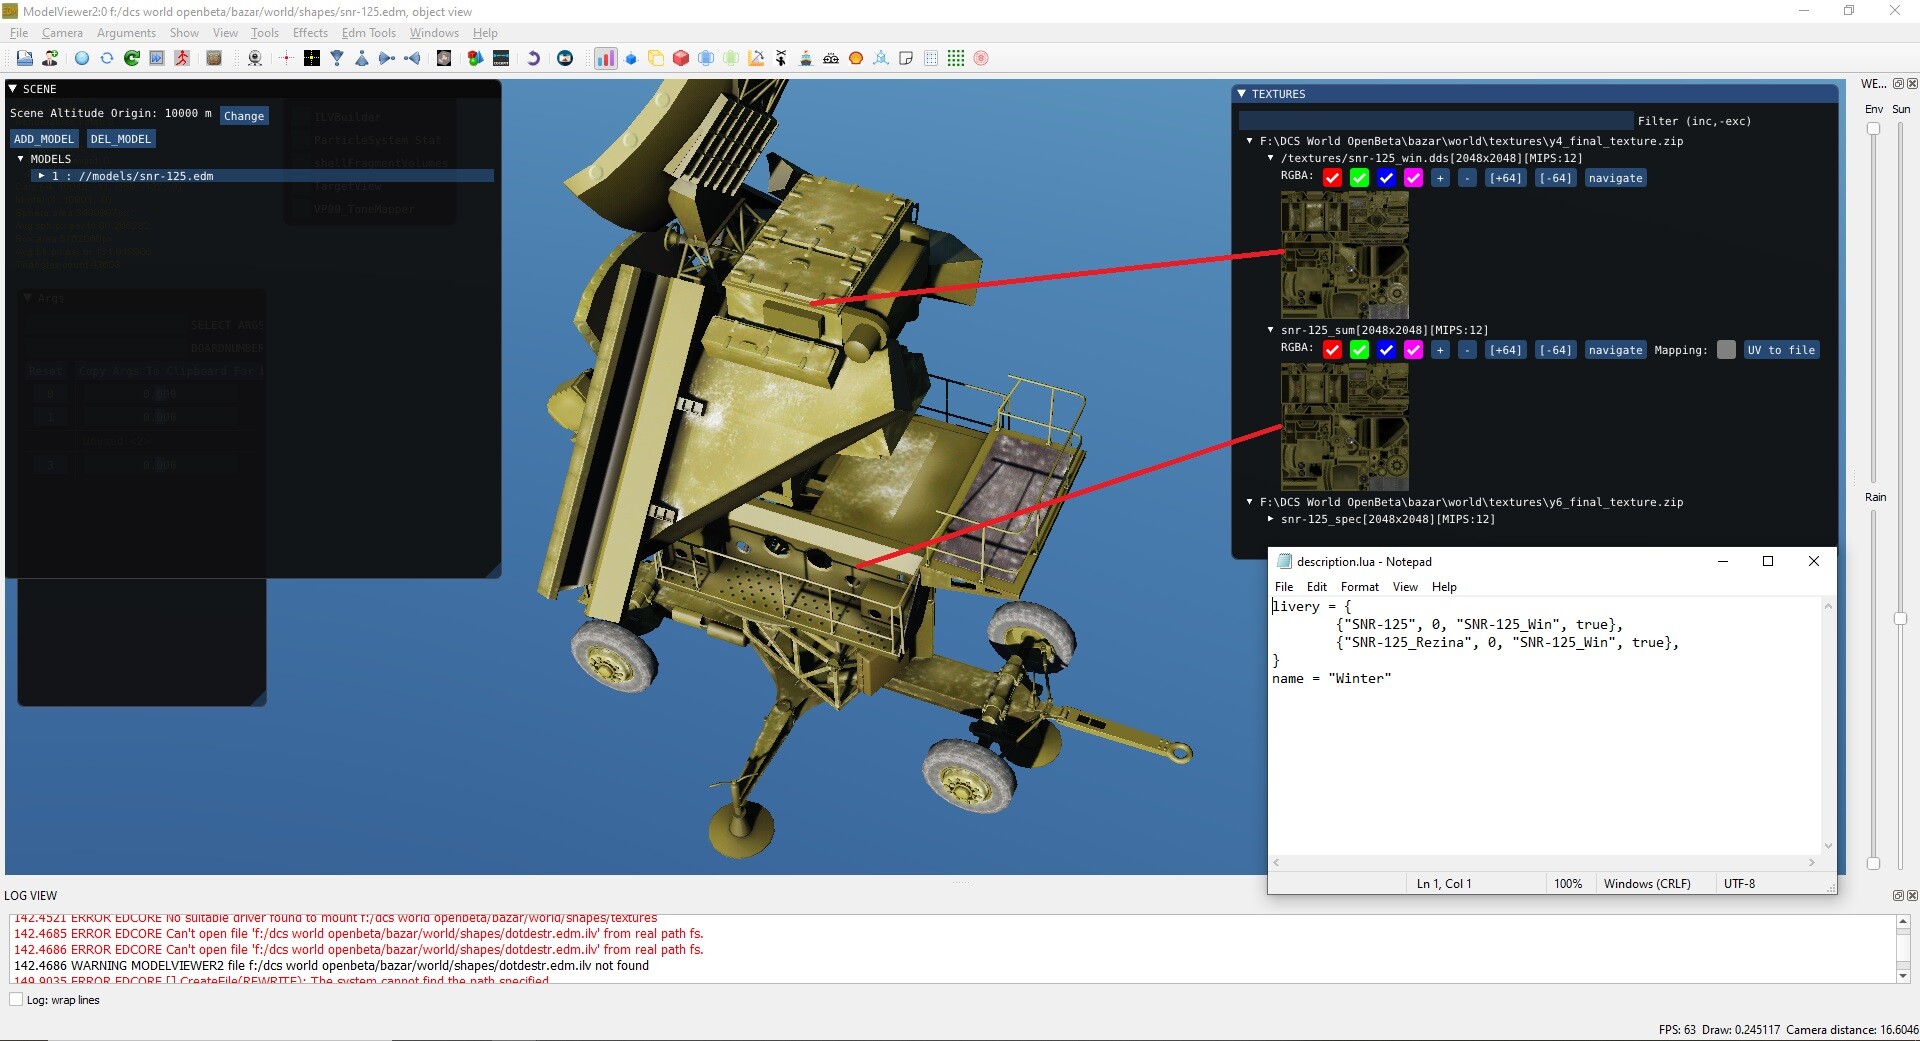The image size is (1920, 1041).
Task: Expand model 1 snr-125.edm tree item
Action: 41,176
